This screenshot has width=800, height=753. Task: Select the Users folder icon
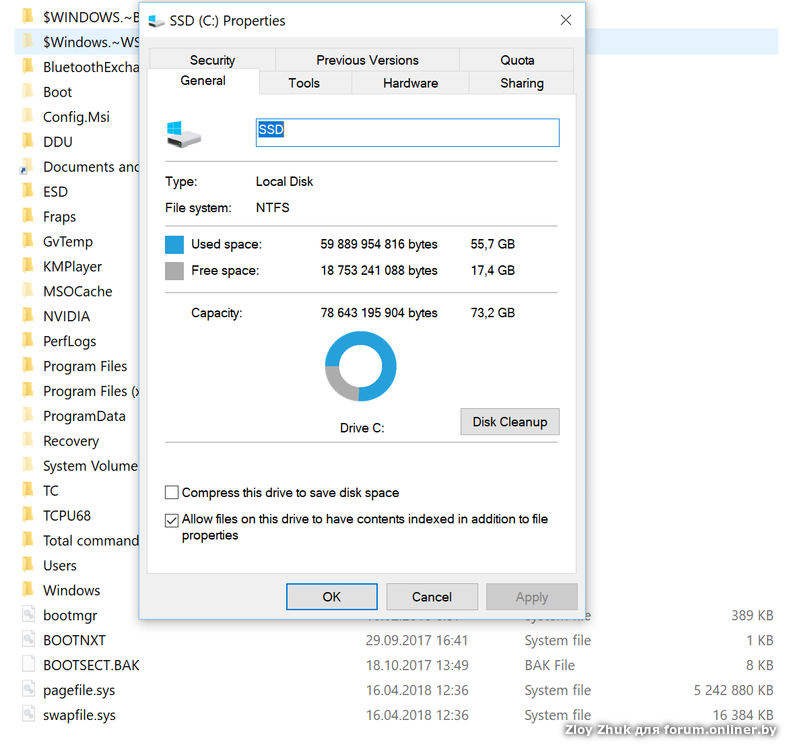28,565
